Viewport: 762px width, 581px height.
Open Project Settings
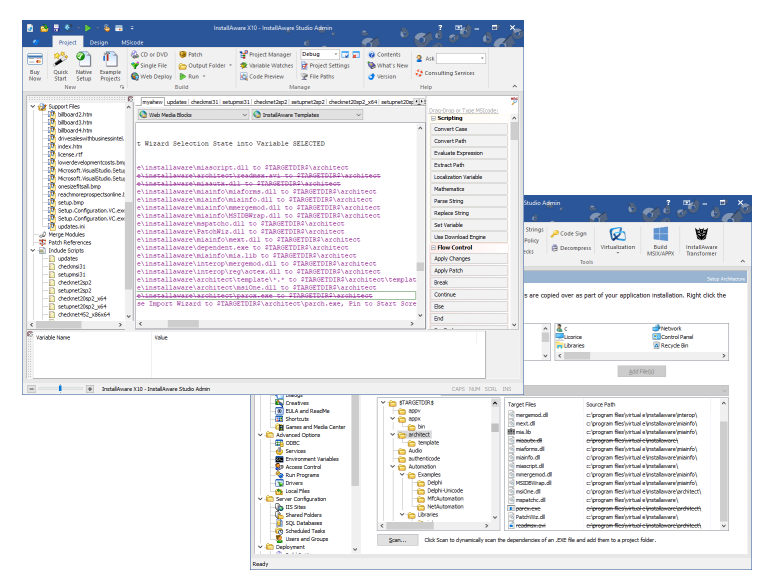click(x=325, y=66)
